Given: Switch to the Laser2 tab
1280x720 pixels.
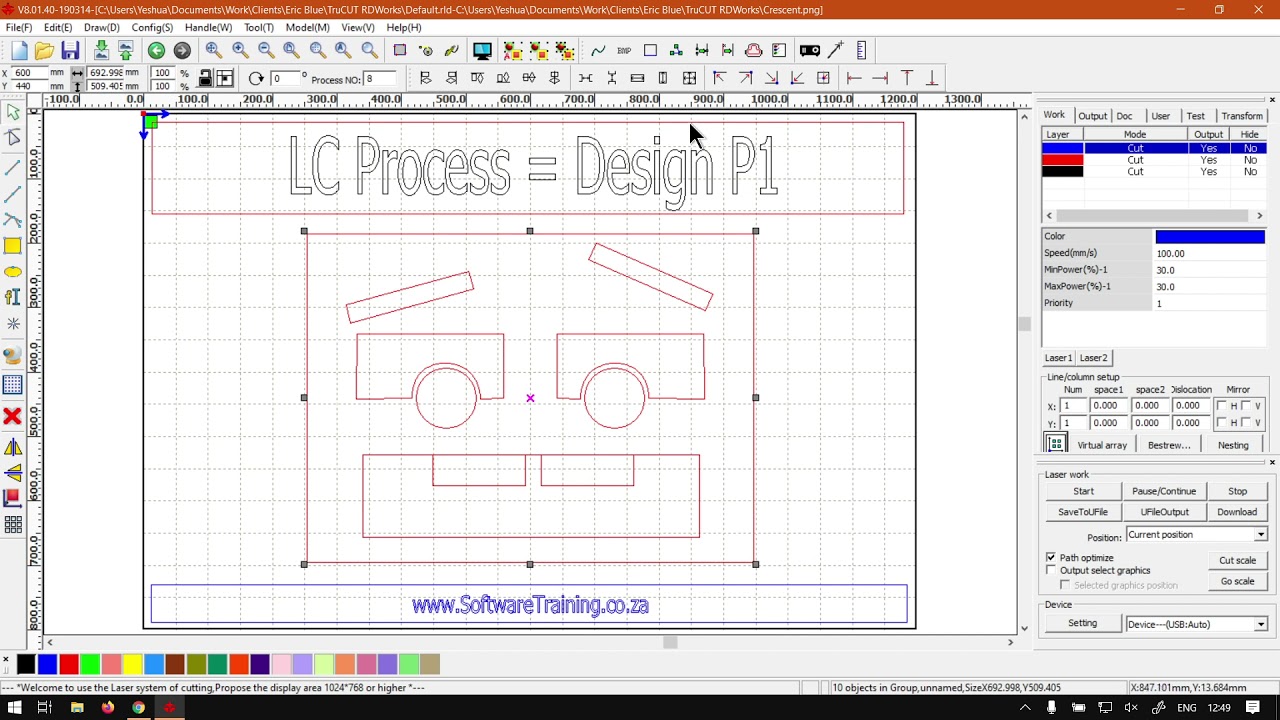Looking at the screenshot, I should point(1093,358).
